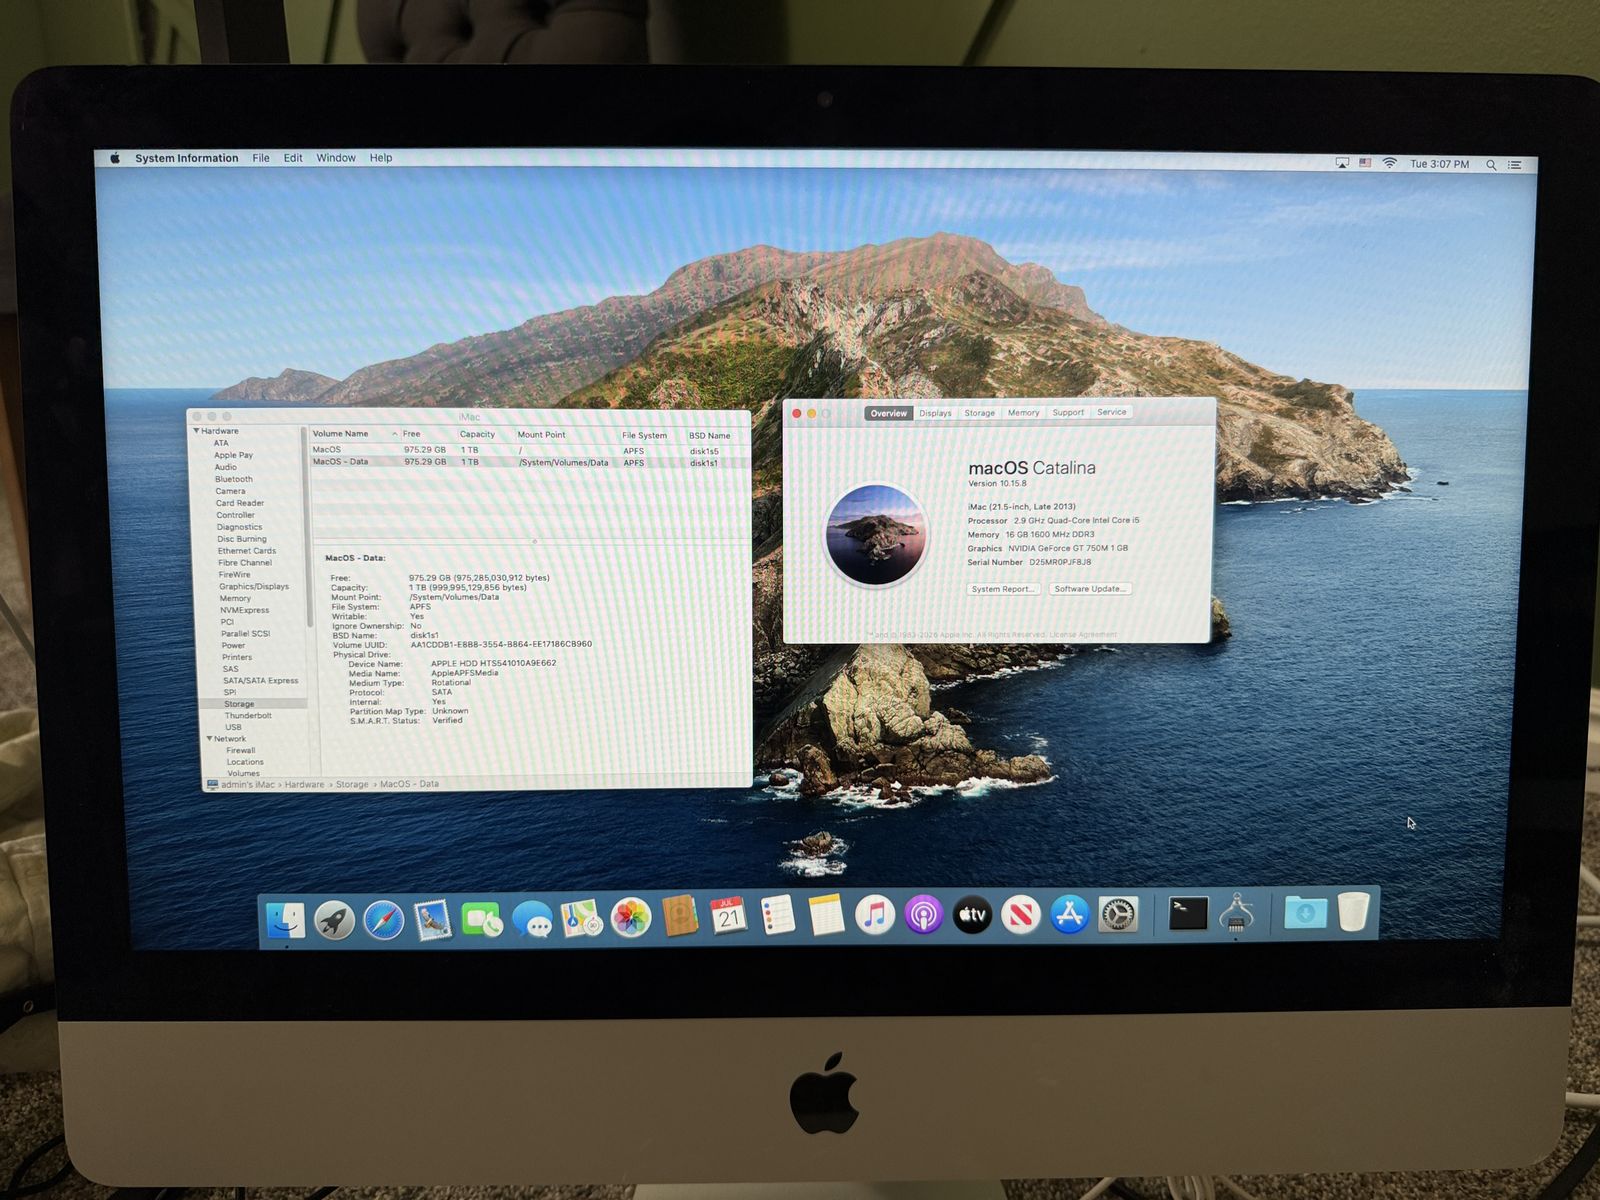Open Mail stamp icon in Dock
This screenshot has width=1600, height=1200.
(x=433, y=919)
